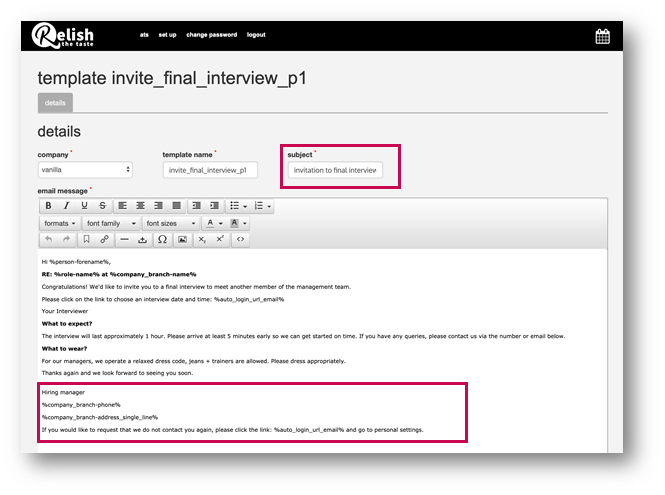
Task: Expand the font sizes dropdown
Action: click(168, 223)
